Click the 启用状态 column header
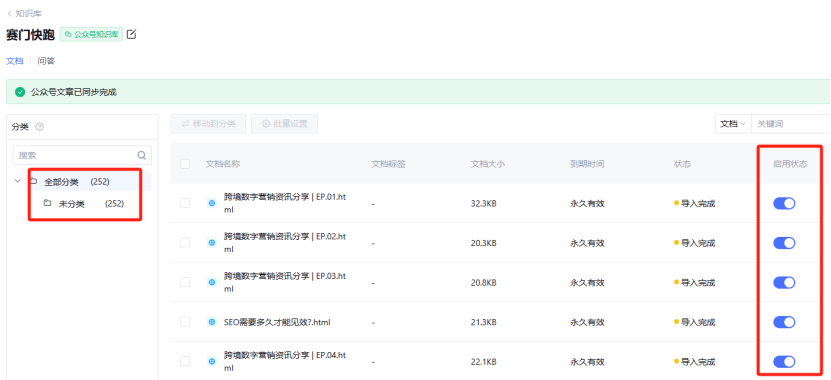 [x=790, y=164]
